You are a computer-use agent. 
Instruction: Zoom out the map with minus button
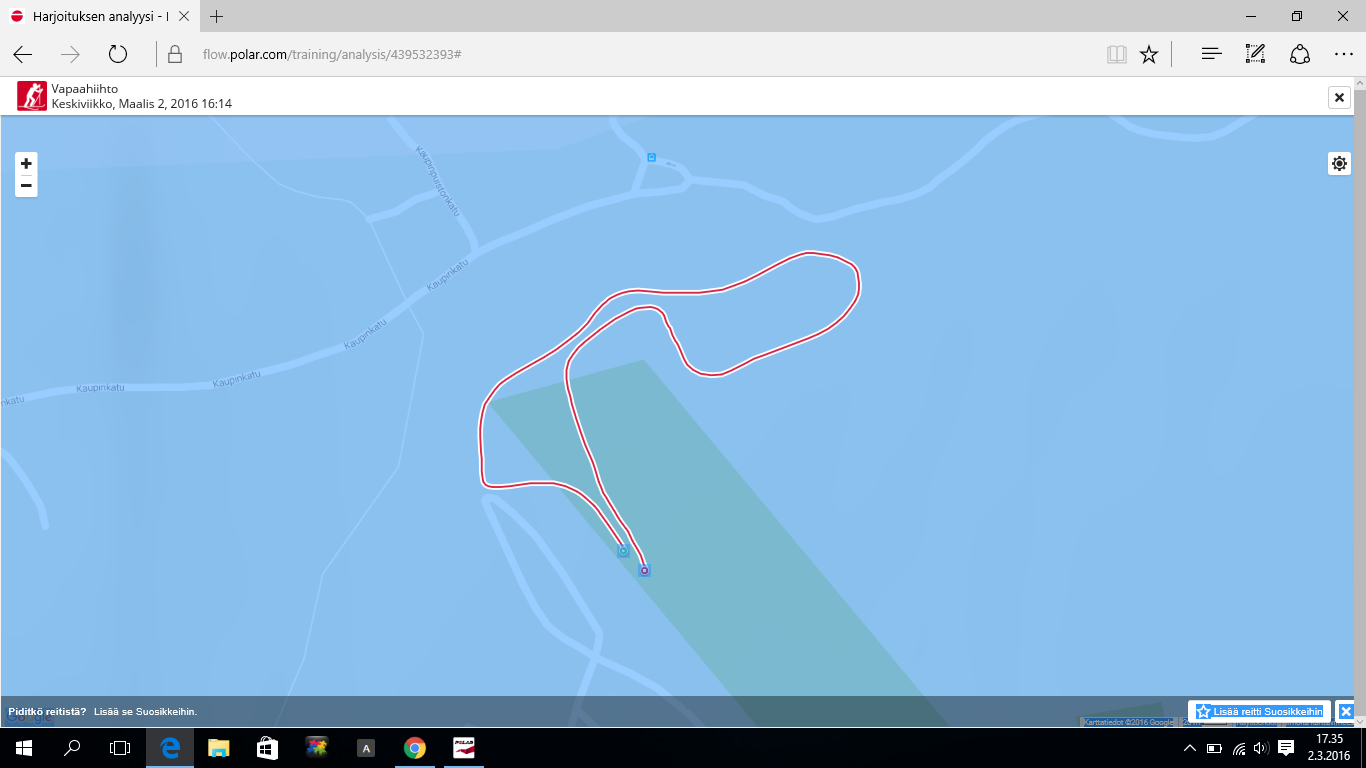pyautogui.click(x=26, y=186)
